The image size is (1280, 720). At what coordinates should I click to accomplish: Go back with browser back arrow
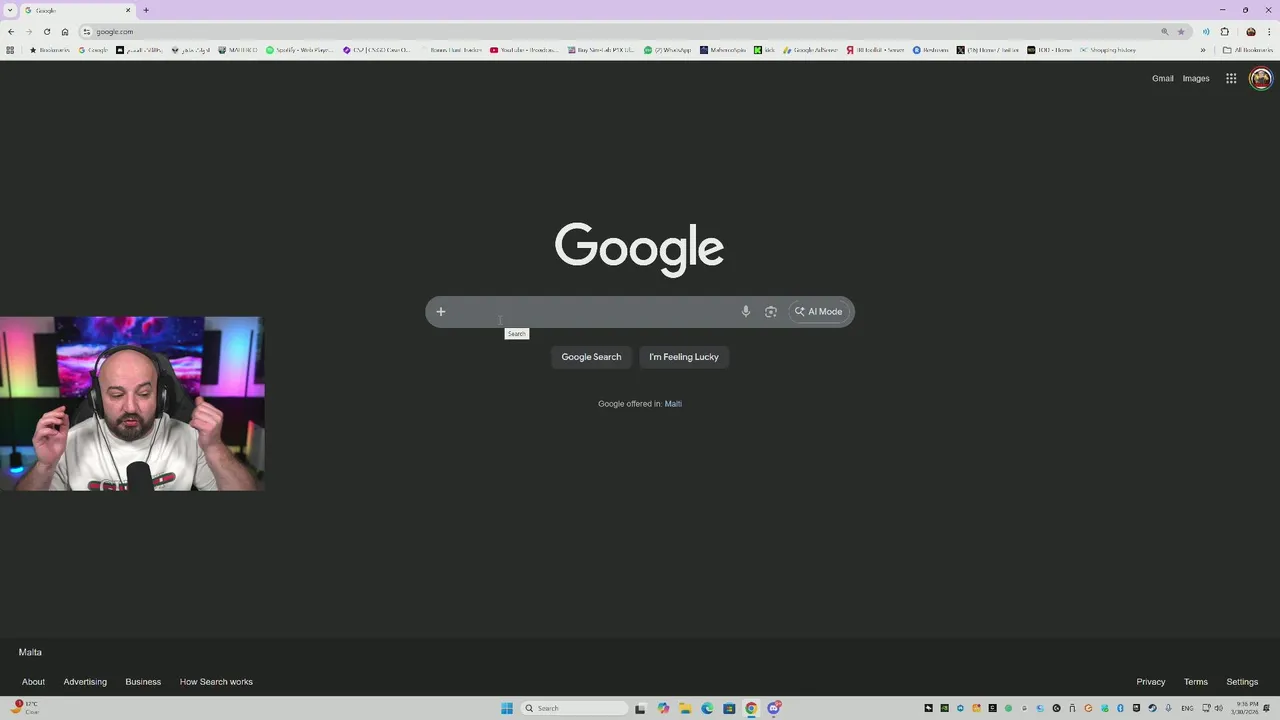[x=11, y=32]
